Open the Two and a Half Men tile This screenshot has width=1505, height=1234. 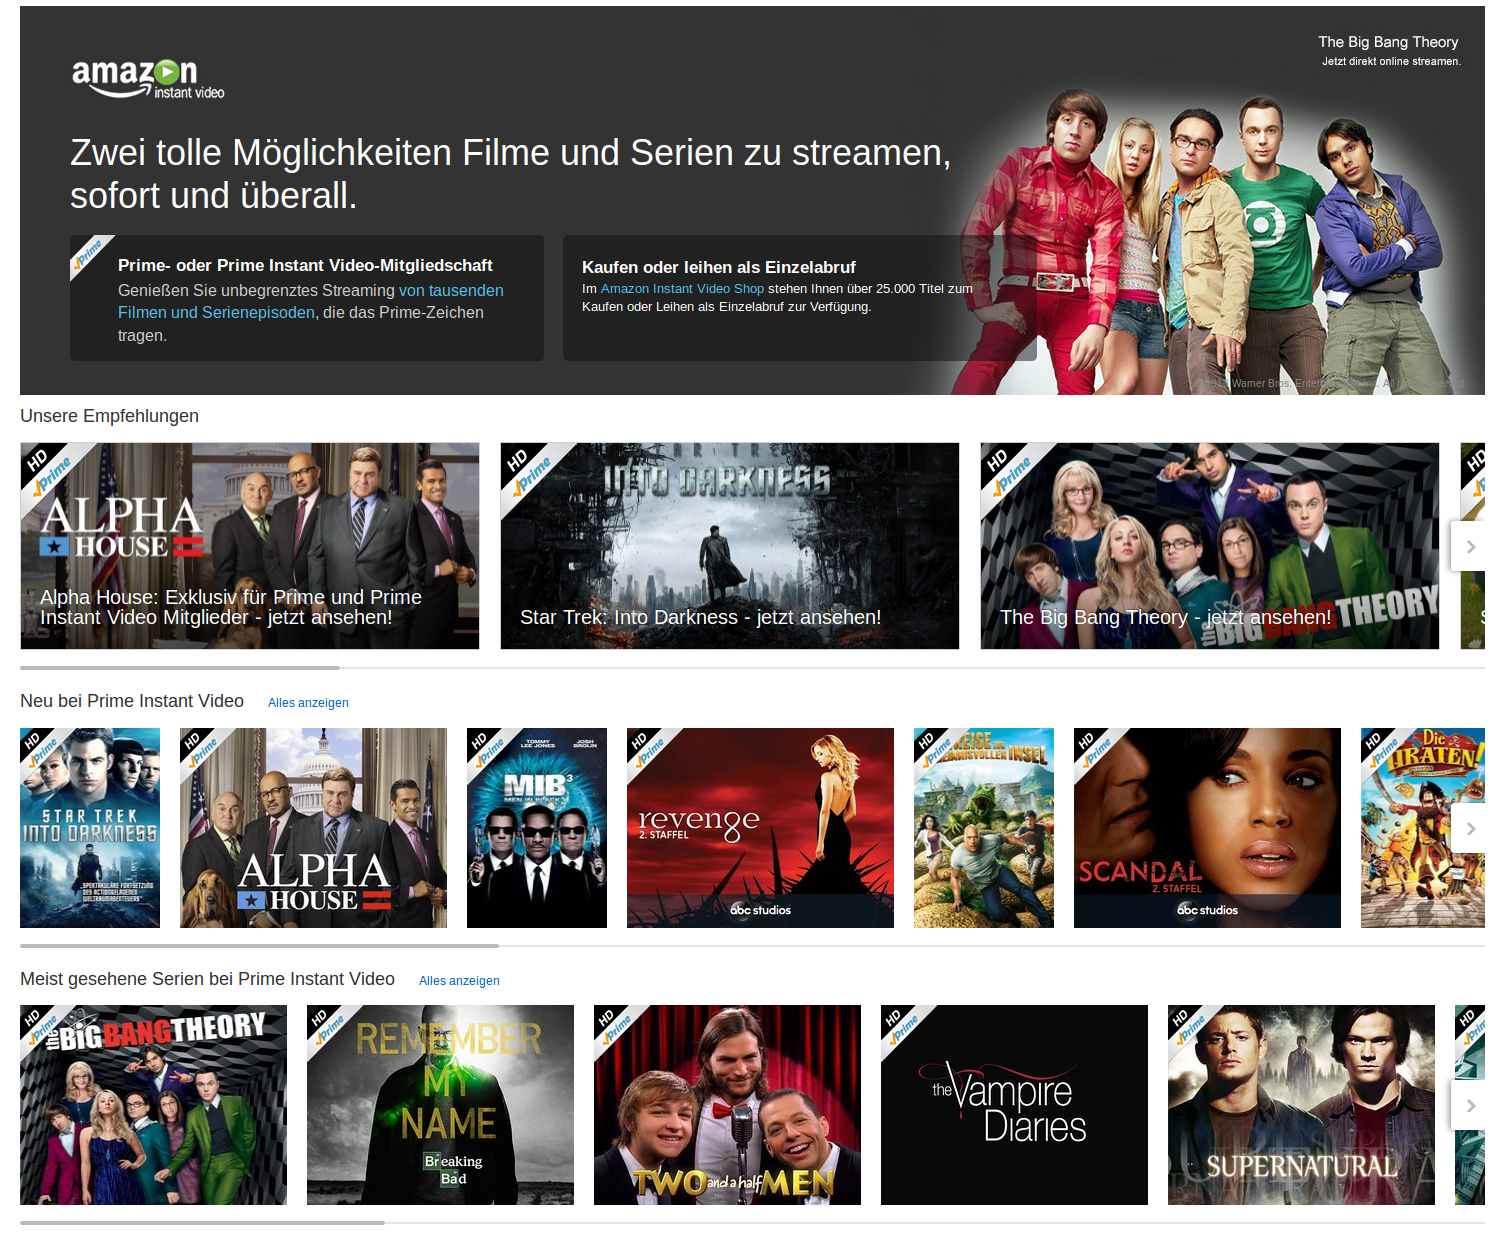[x=727, y=1105]
